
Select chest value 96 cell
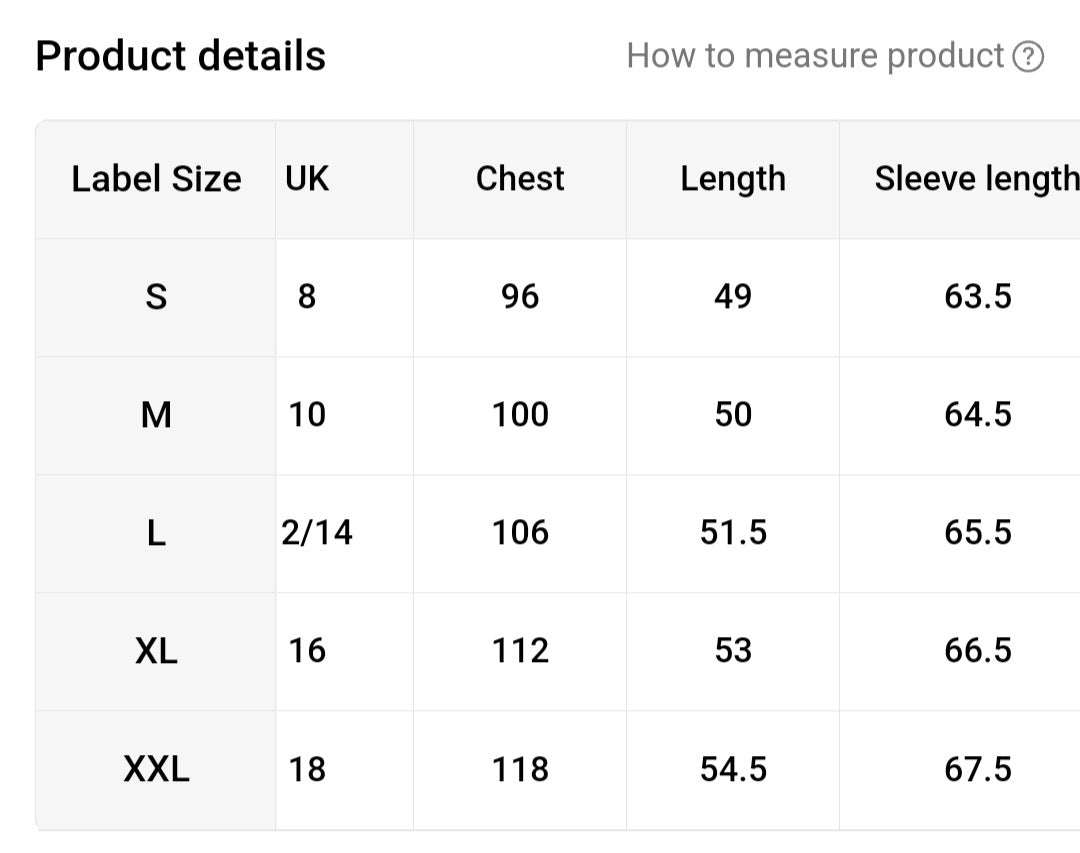pyautogui.click(x=520, y=297)
